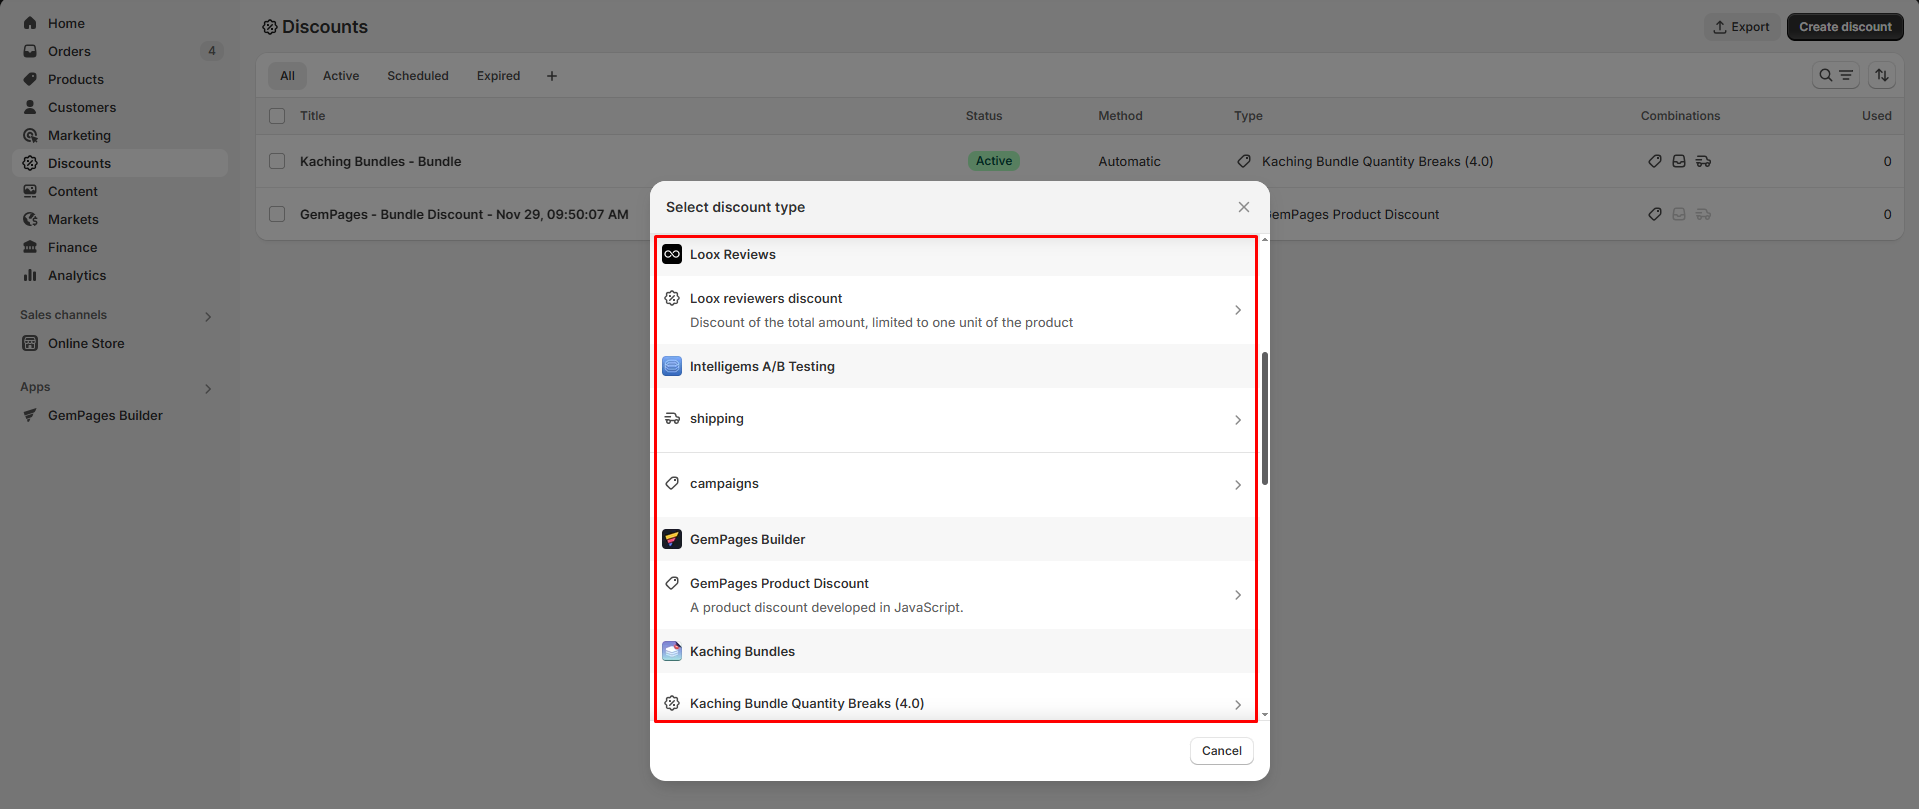Expand the Sales channels section

point(208,317)
